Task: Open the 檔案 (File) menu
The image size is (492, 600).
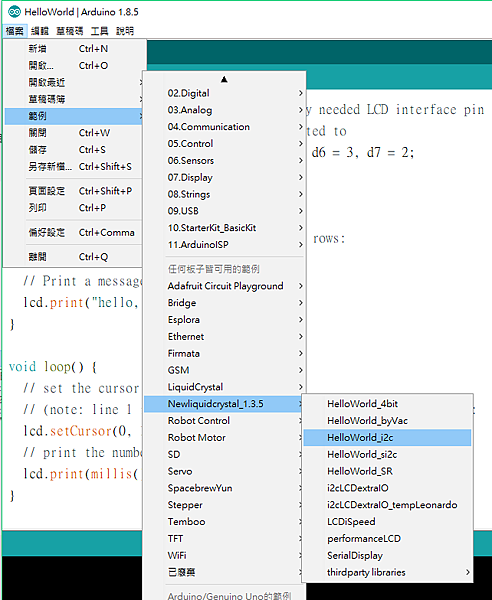Action: coord(15,31)
